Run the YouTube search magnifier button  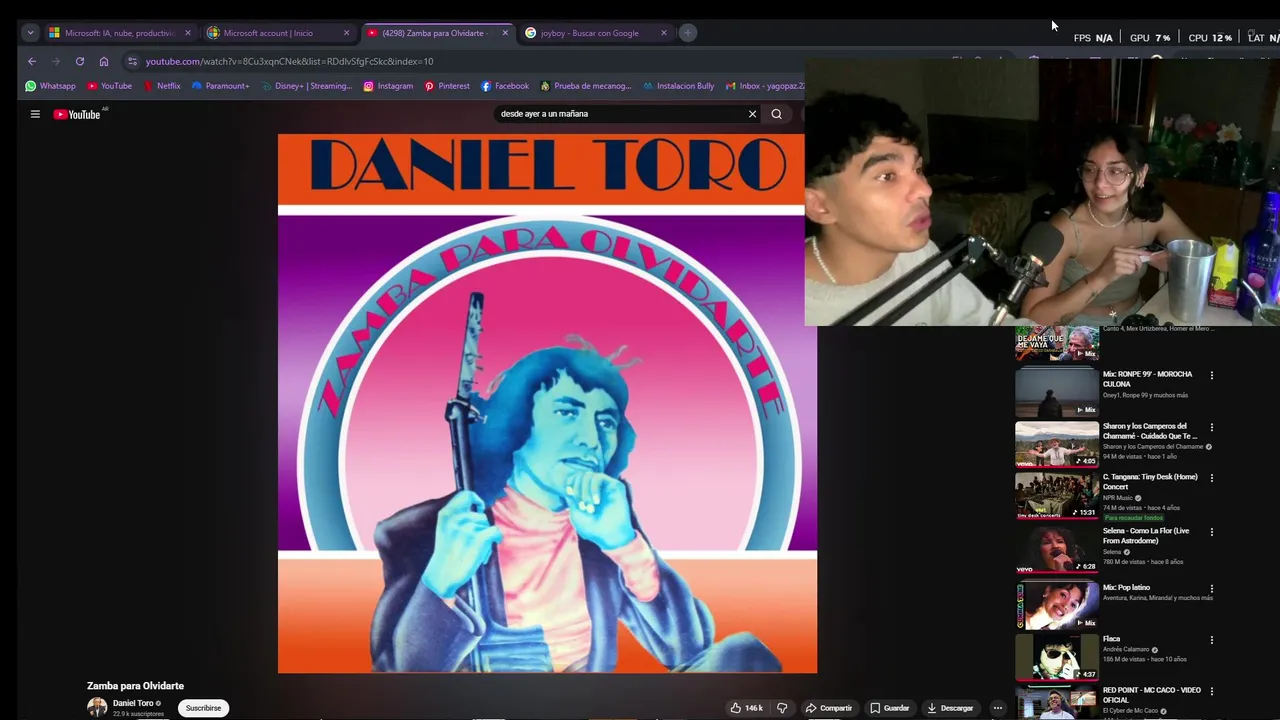click(776, 114)
